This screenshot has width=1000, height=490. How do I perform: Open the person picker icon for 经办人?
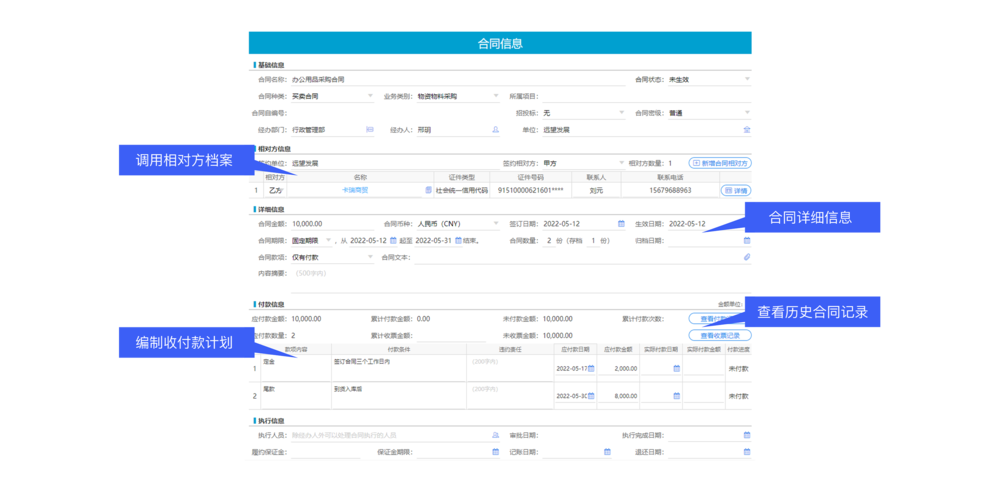(x=494, y=130)
